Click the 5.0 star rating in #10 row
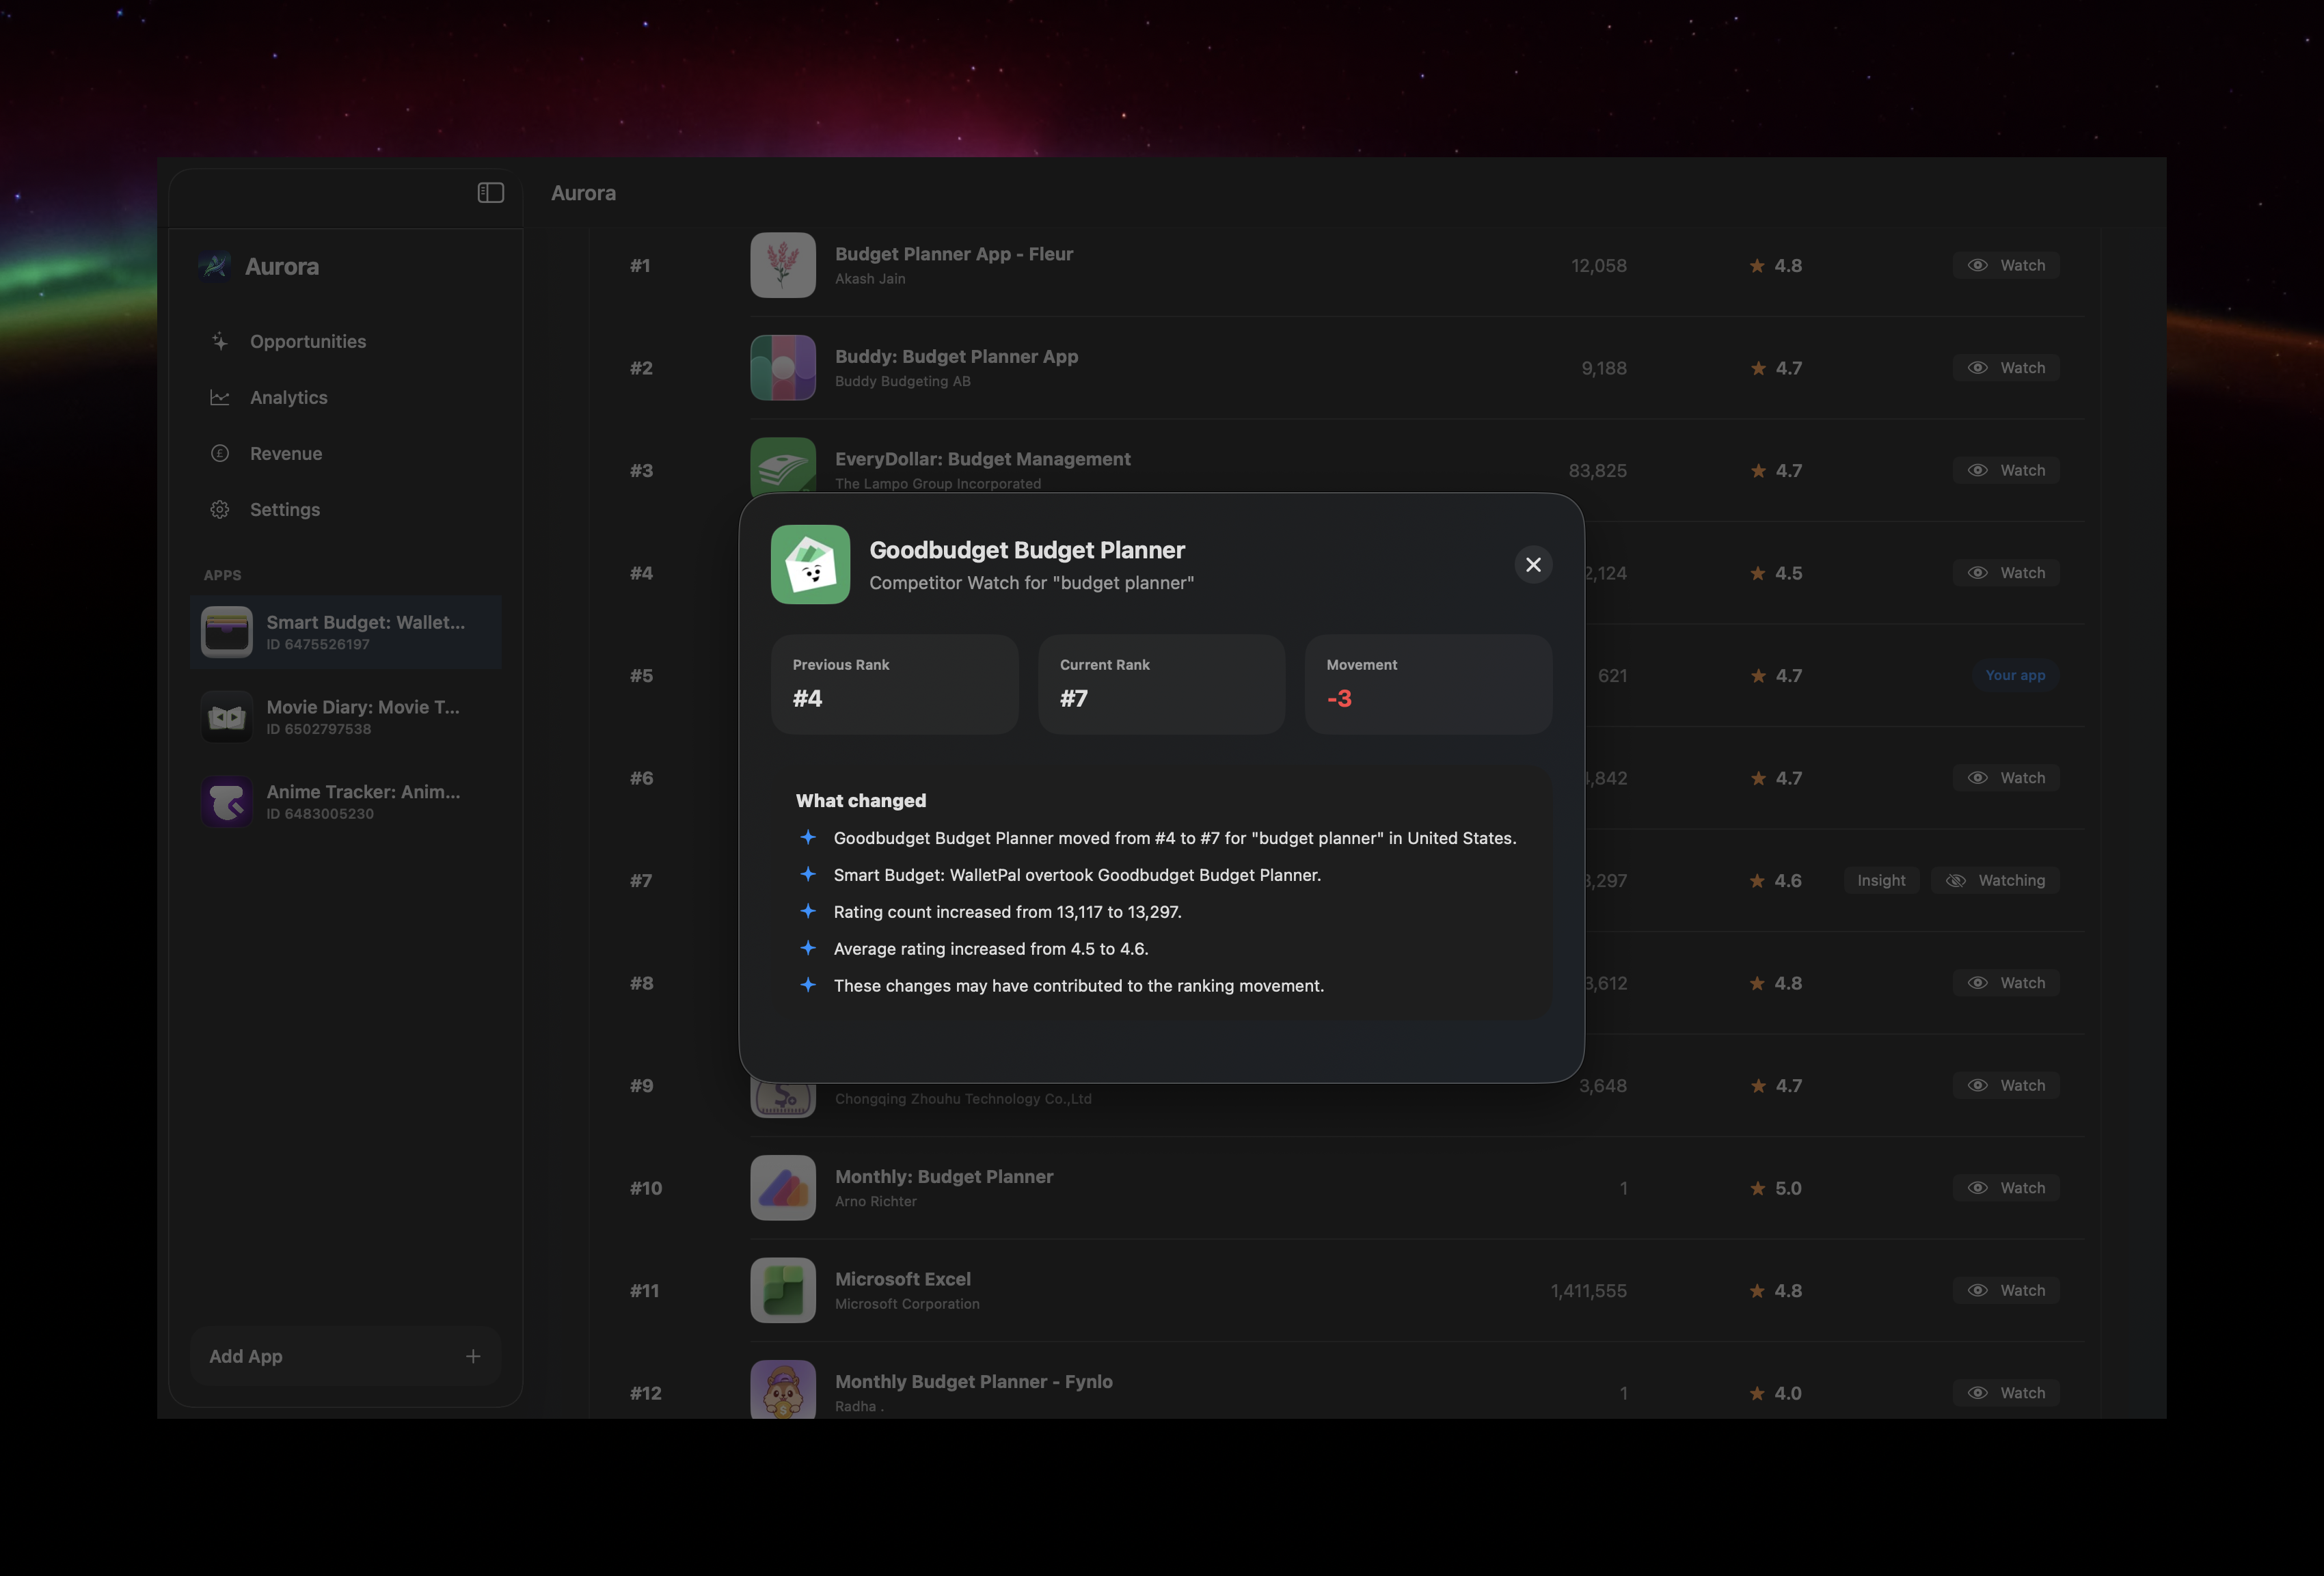Image resolution: width=2324 pixels, height=1576 pixels. tap(1775, 1188)
